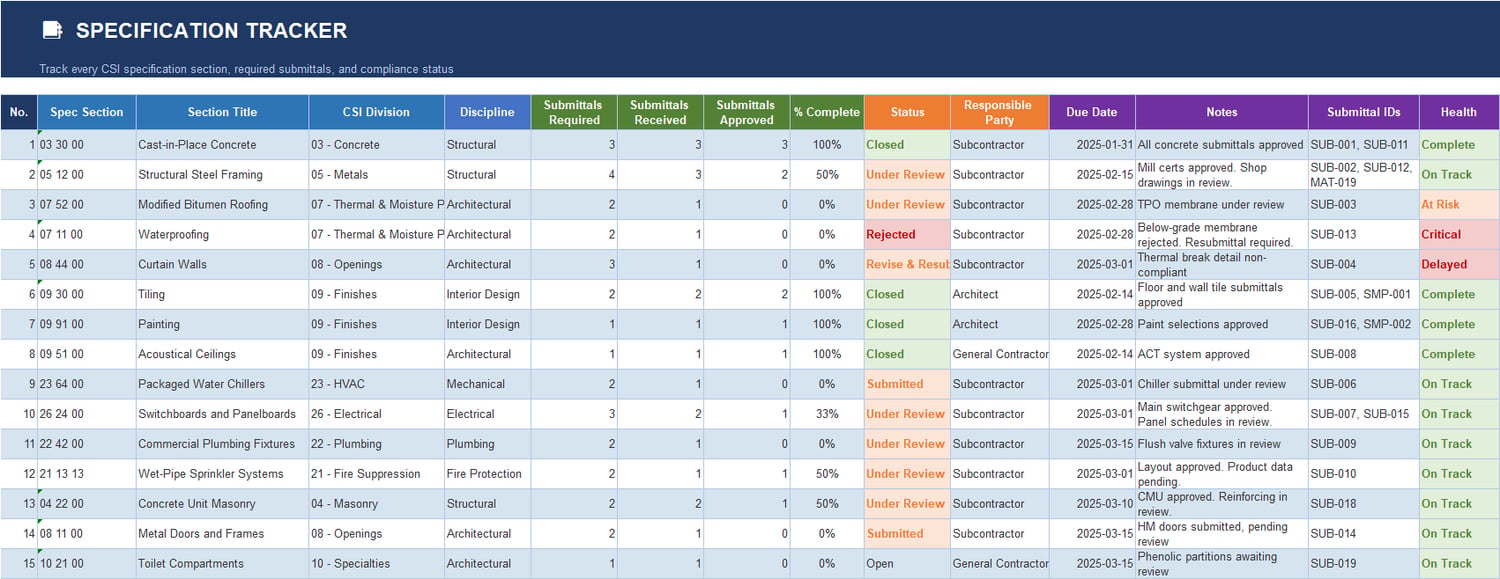Screen dimensions: 1500x579
Task: Click the Tiling section title cell
Action: pyautogui.click(x=222, y=295)
